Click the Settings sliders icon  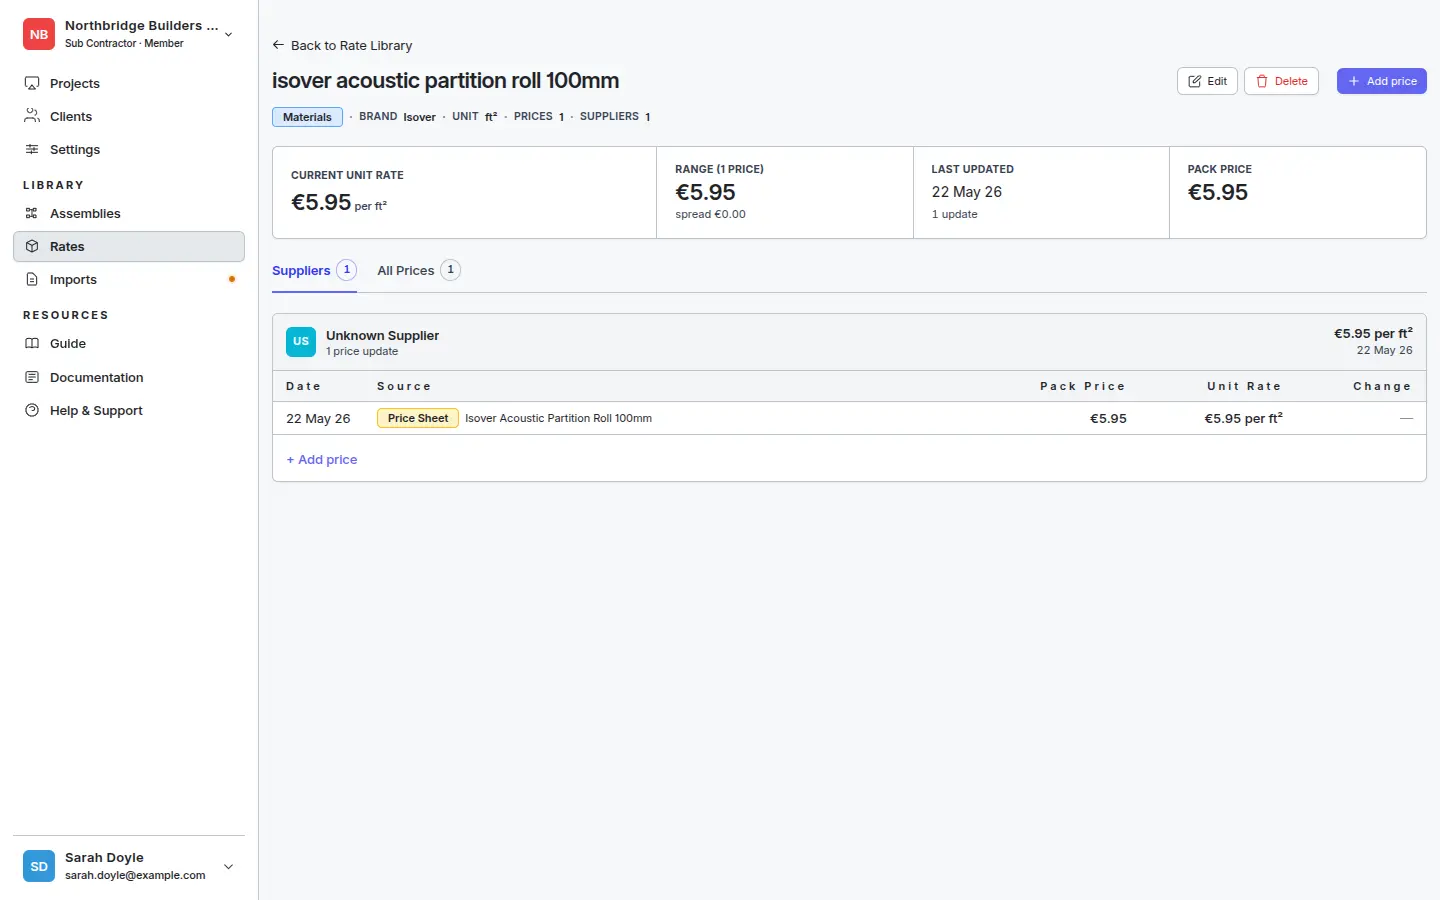click(x=32, y=149)
